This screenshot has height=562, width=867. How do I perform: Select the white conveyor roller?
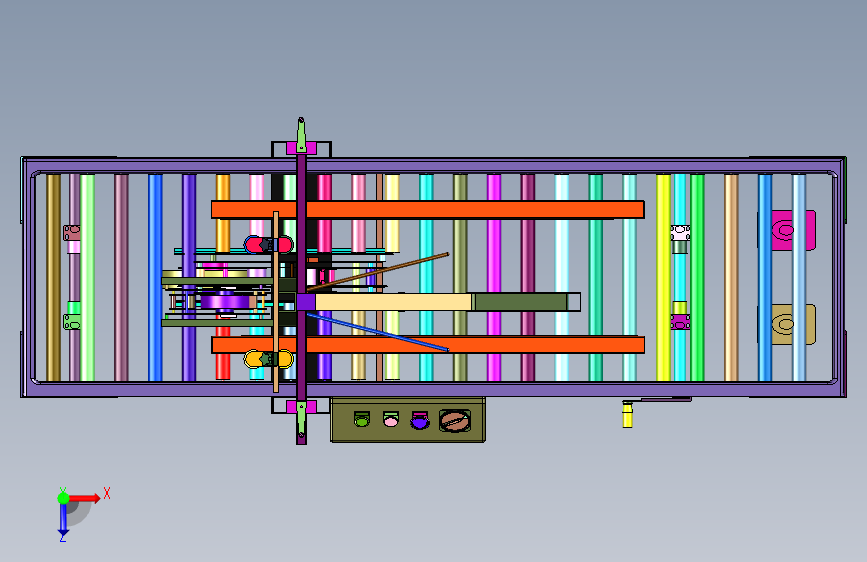[562, 278]
